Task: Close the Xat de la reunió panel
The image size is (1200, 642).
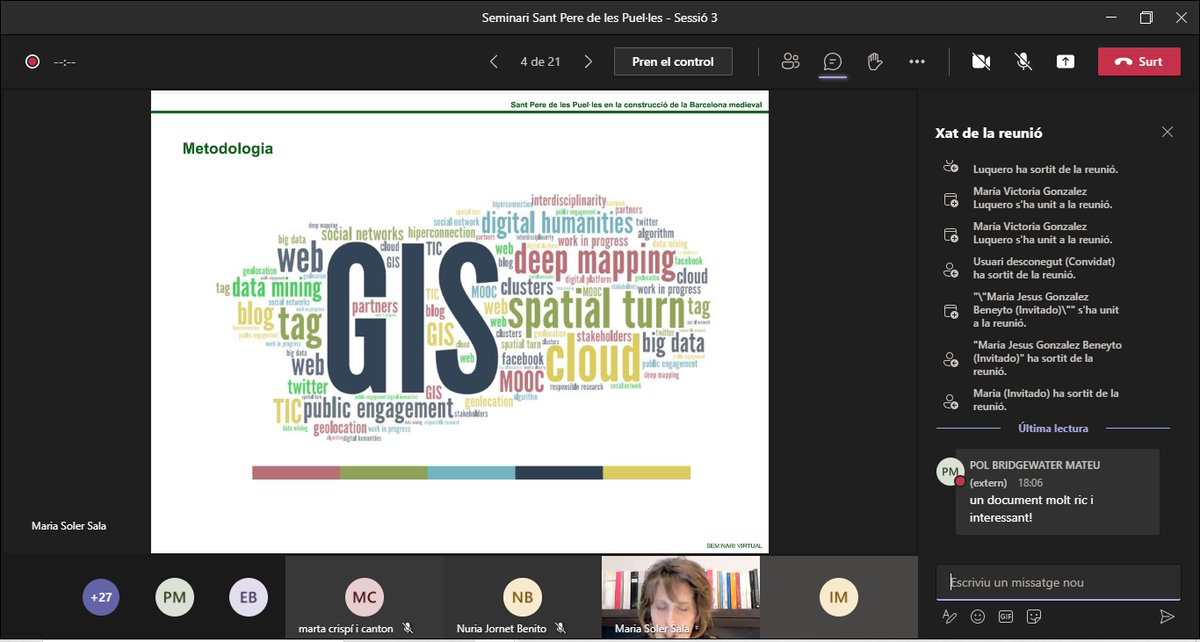Action: 1167,132
